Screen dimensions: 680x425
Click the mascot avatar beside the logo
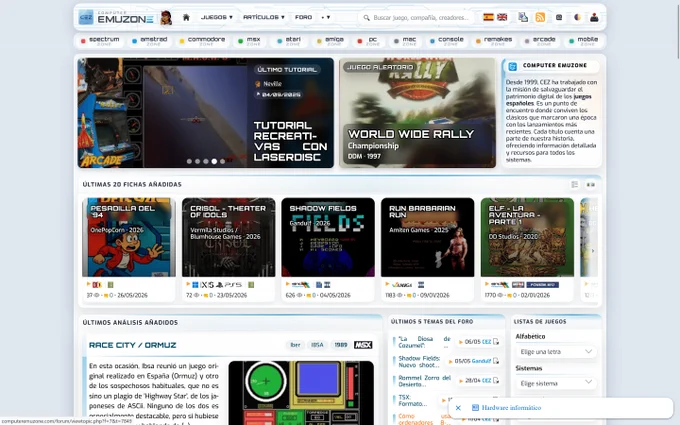point(166,17)
